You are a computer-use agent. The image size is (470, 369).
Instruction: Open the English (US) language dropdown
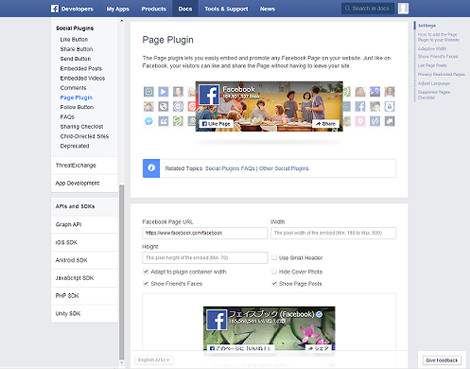click(154, 360)
